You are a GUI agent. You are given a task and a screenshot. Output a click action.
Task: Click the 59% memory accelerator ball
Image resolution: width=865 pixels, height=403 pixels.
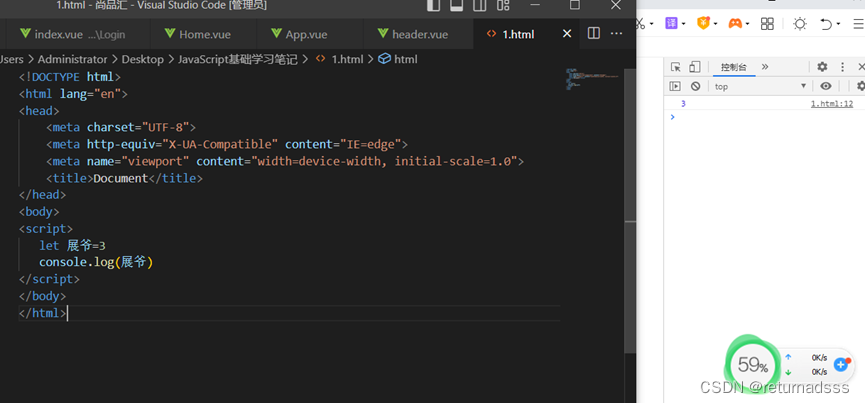coord(752,364)
